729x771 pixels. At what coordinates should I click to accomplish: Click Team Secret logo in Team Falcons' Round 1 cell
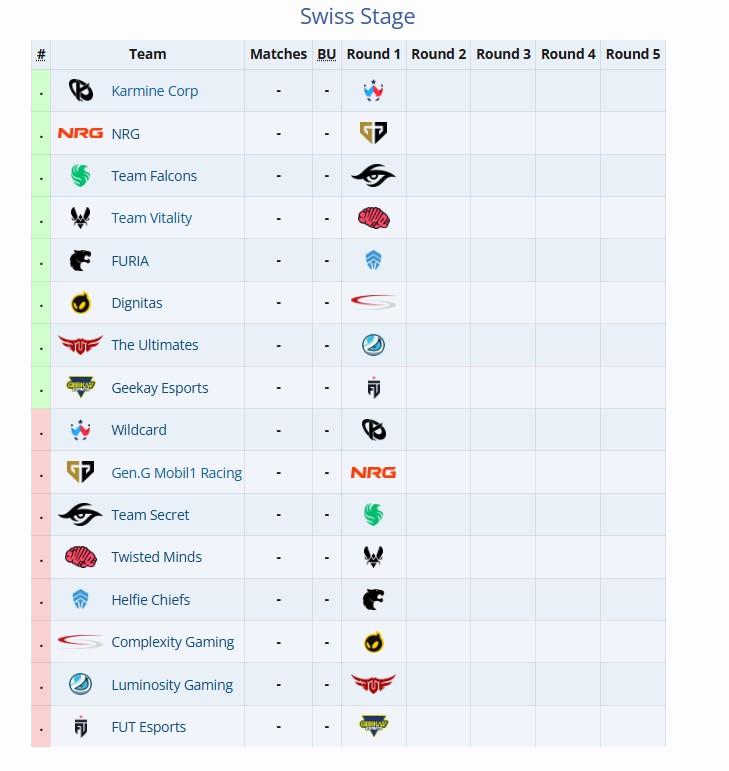pyautogui.click(x=374, y=176)
